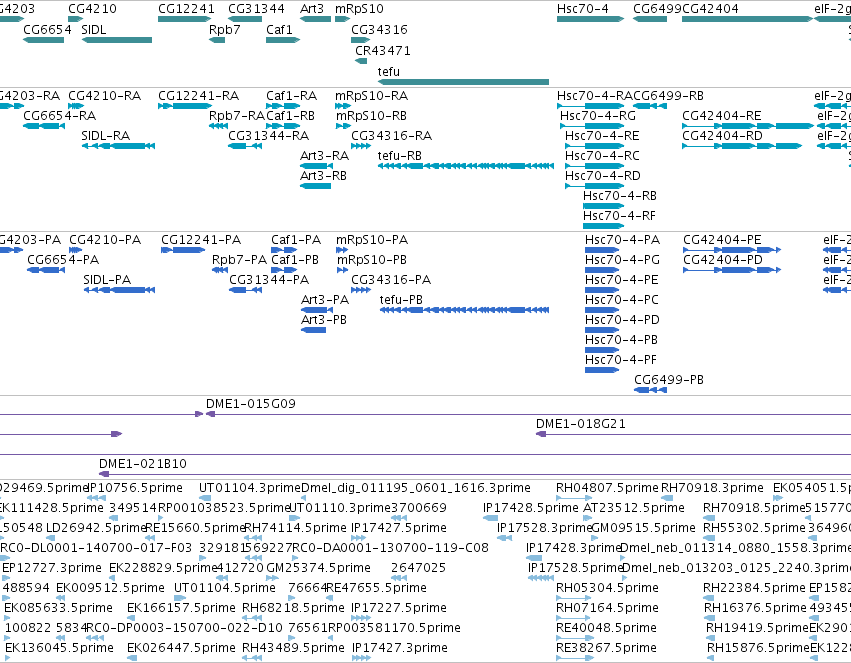Click SIDL-RA transcript glyph
The height and width of the screenshot is (663, 851).
(x=118, y=145)
